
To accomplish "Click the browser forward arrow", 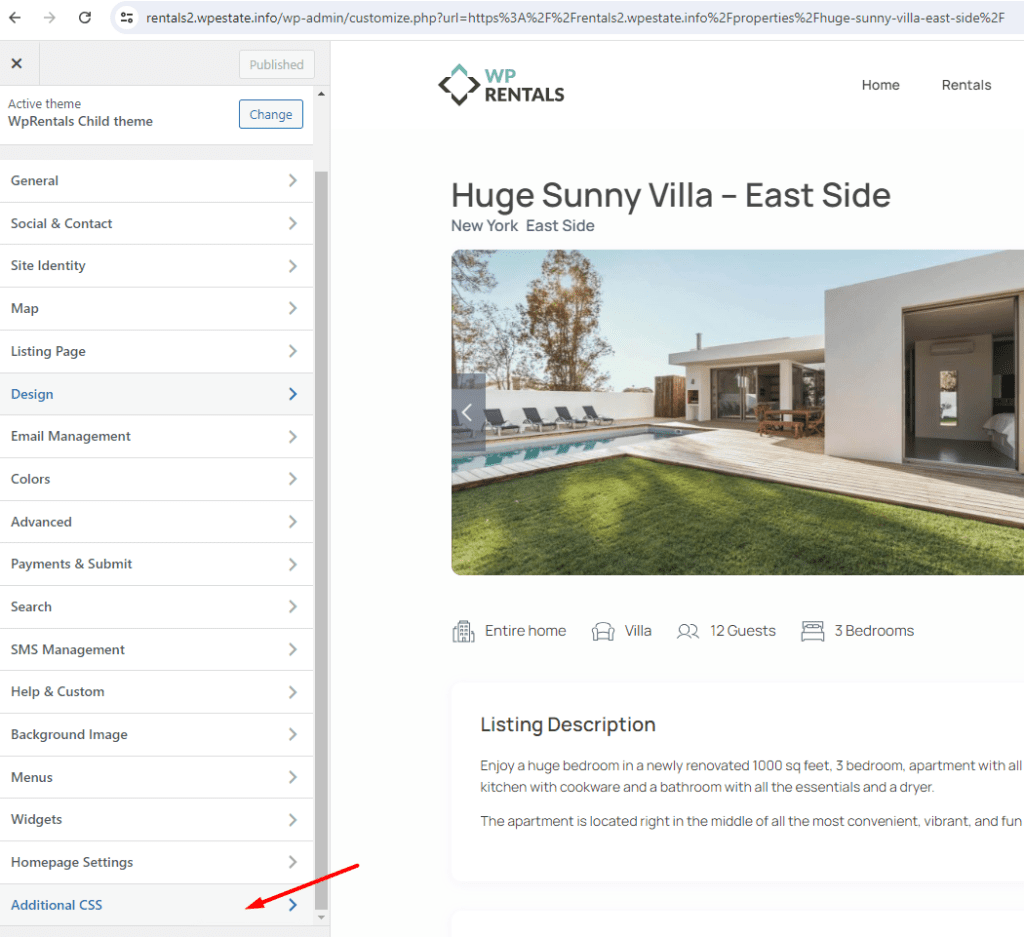I will 50,18.
